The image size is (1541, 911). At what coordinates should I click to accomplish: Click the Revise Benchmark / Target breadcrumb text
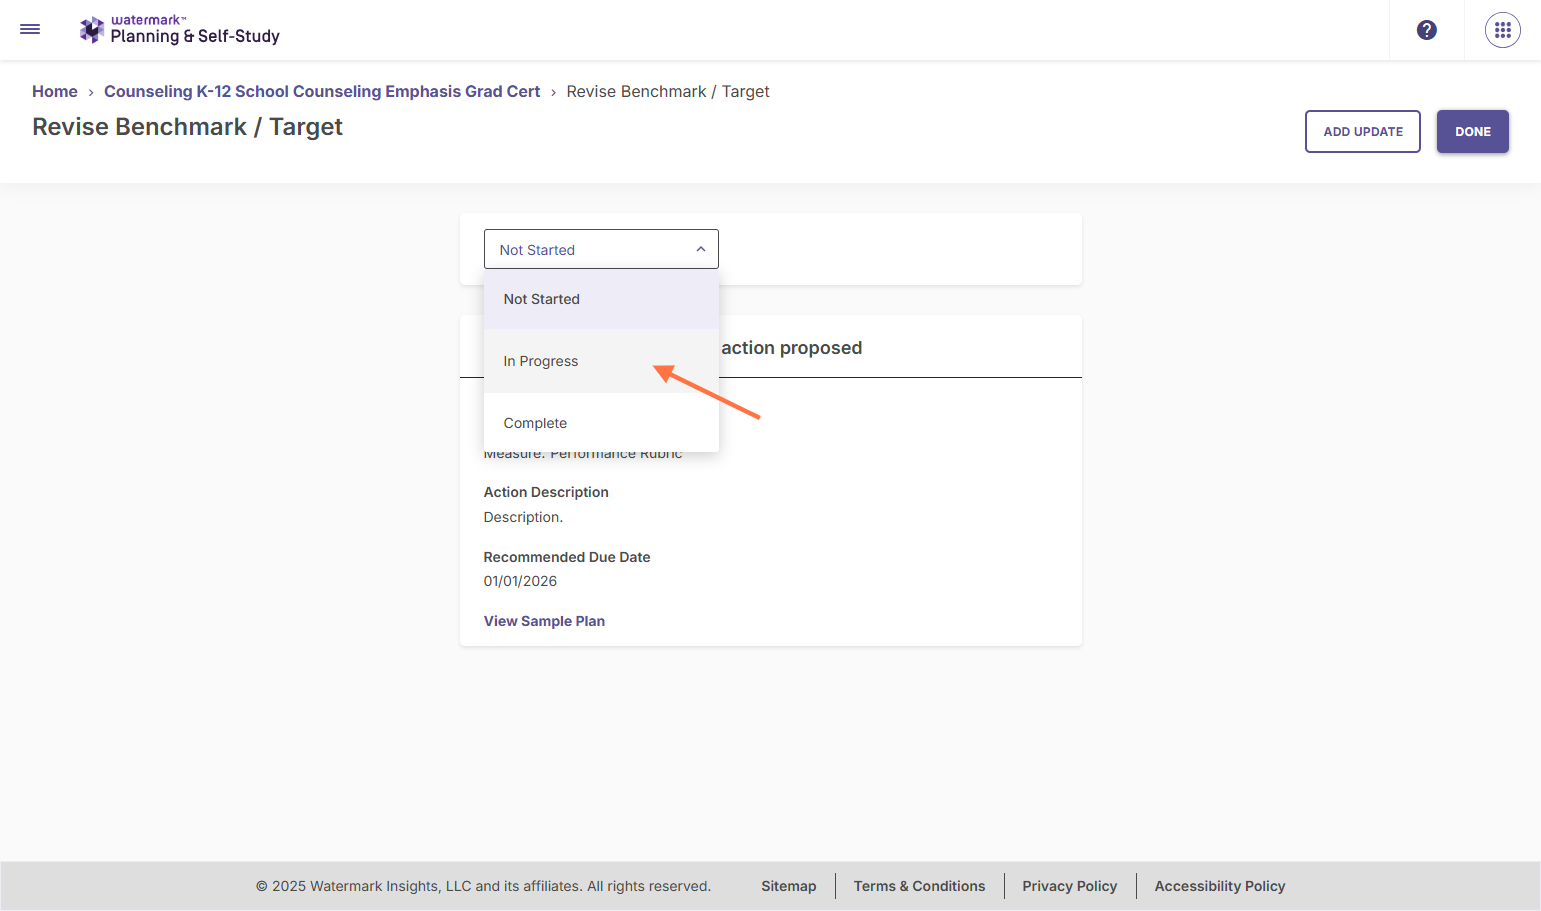tap(668, 91)
